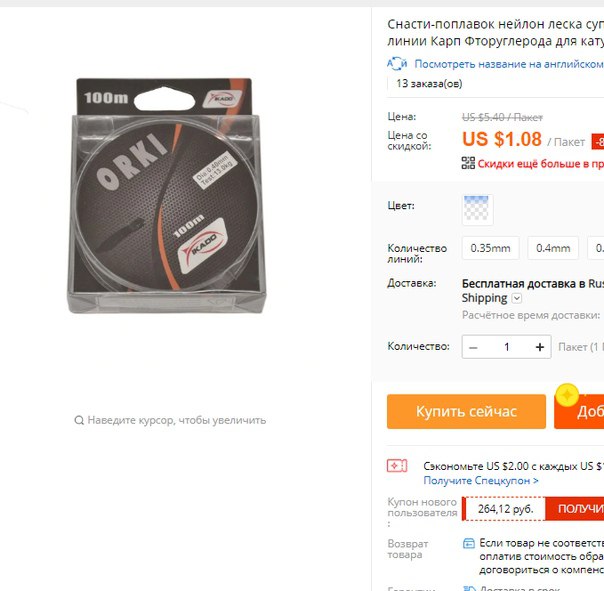Viewport: 604px width, 591px height.
Task: Click the quantity input field showing 1
Action: [x=507, y=347]
